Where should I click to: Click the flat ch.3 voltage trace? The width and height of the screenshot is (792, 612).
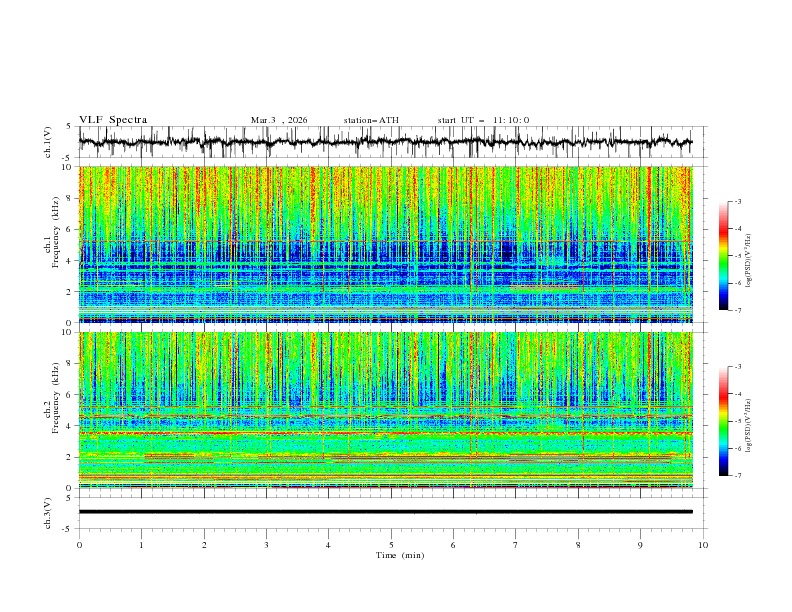(385, 512)
